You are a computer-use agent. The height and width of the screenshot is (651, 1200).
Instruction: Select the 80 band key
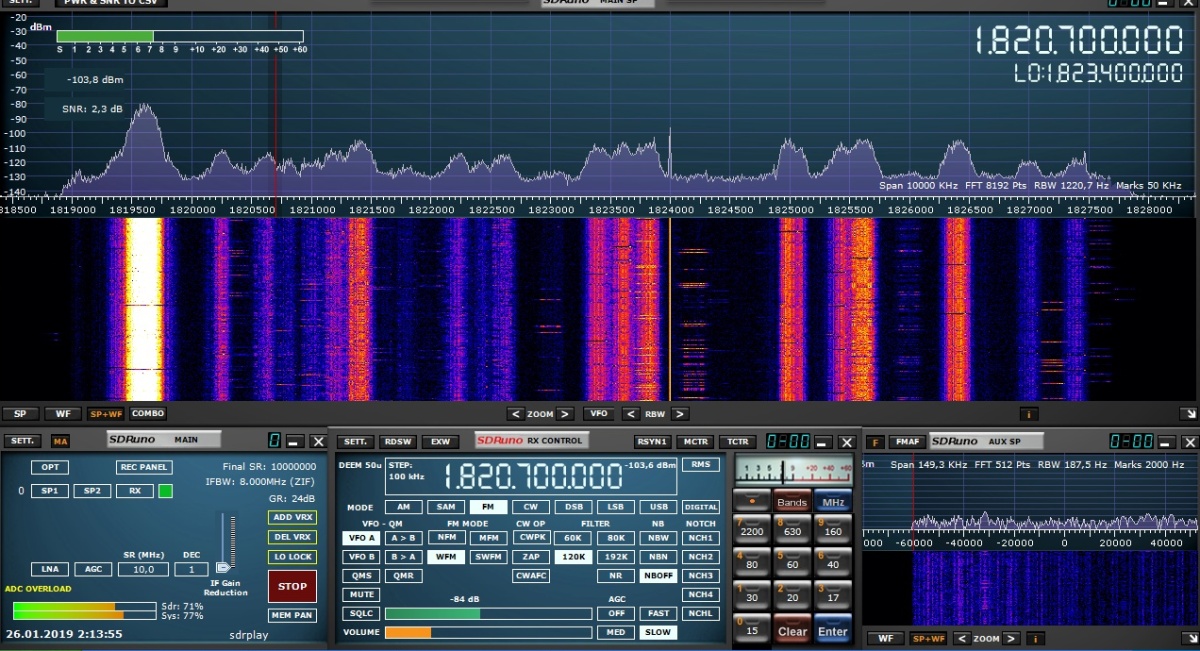click(x=752, y=564)
